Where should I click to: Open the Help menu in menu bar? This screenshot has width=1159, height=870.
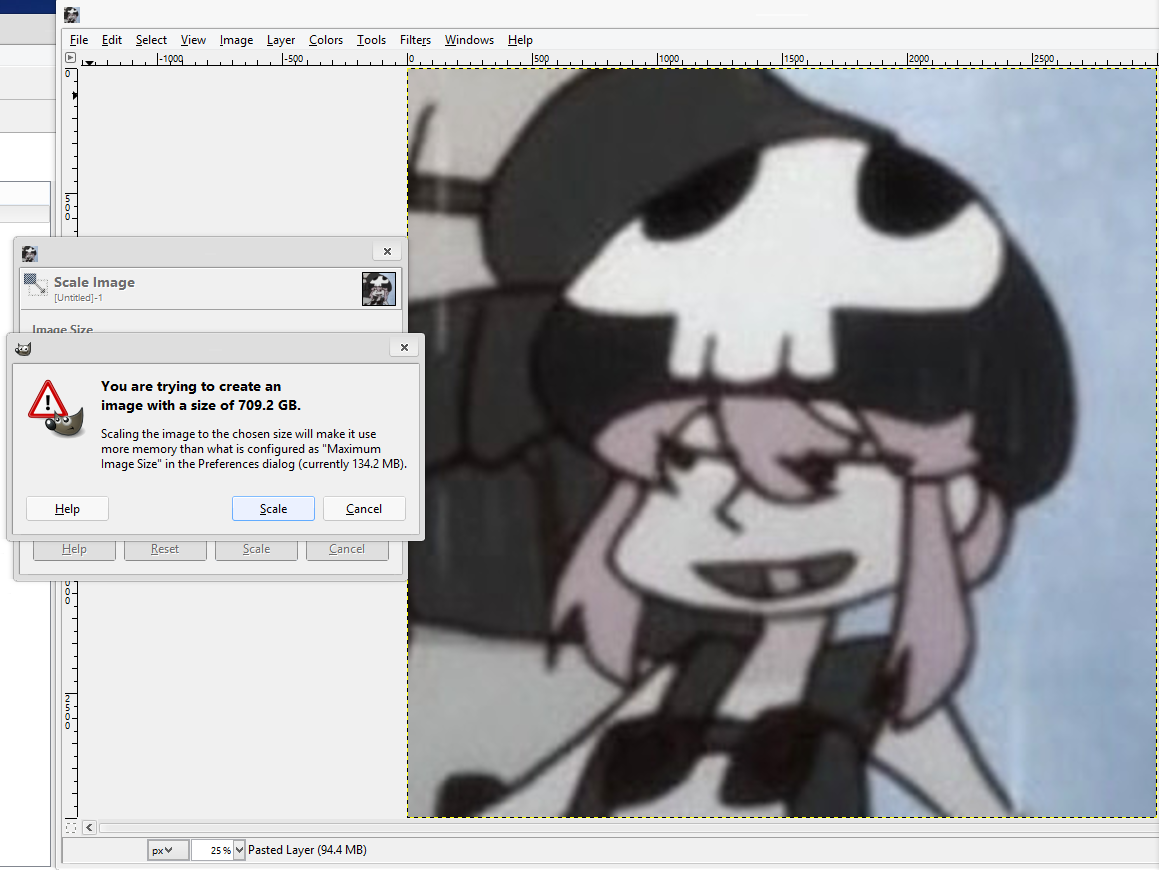(520, 40)
